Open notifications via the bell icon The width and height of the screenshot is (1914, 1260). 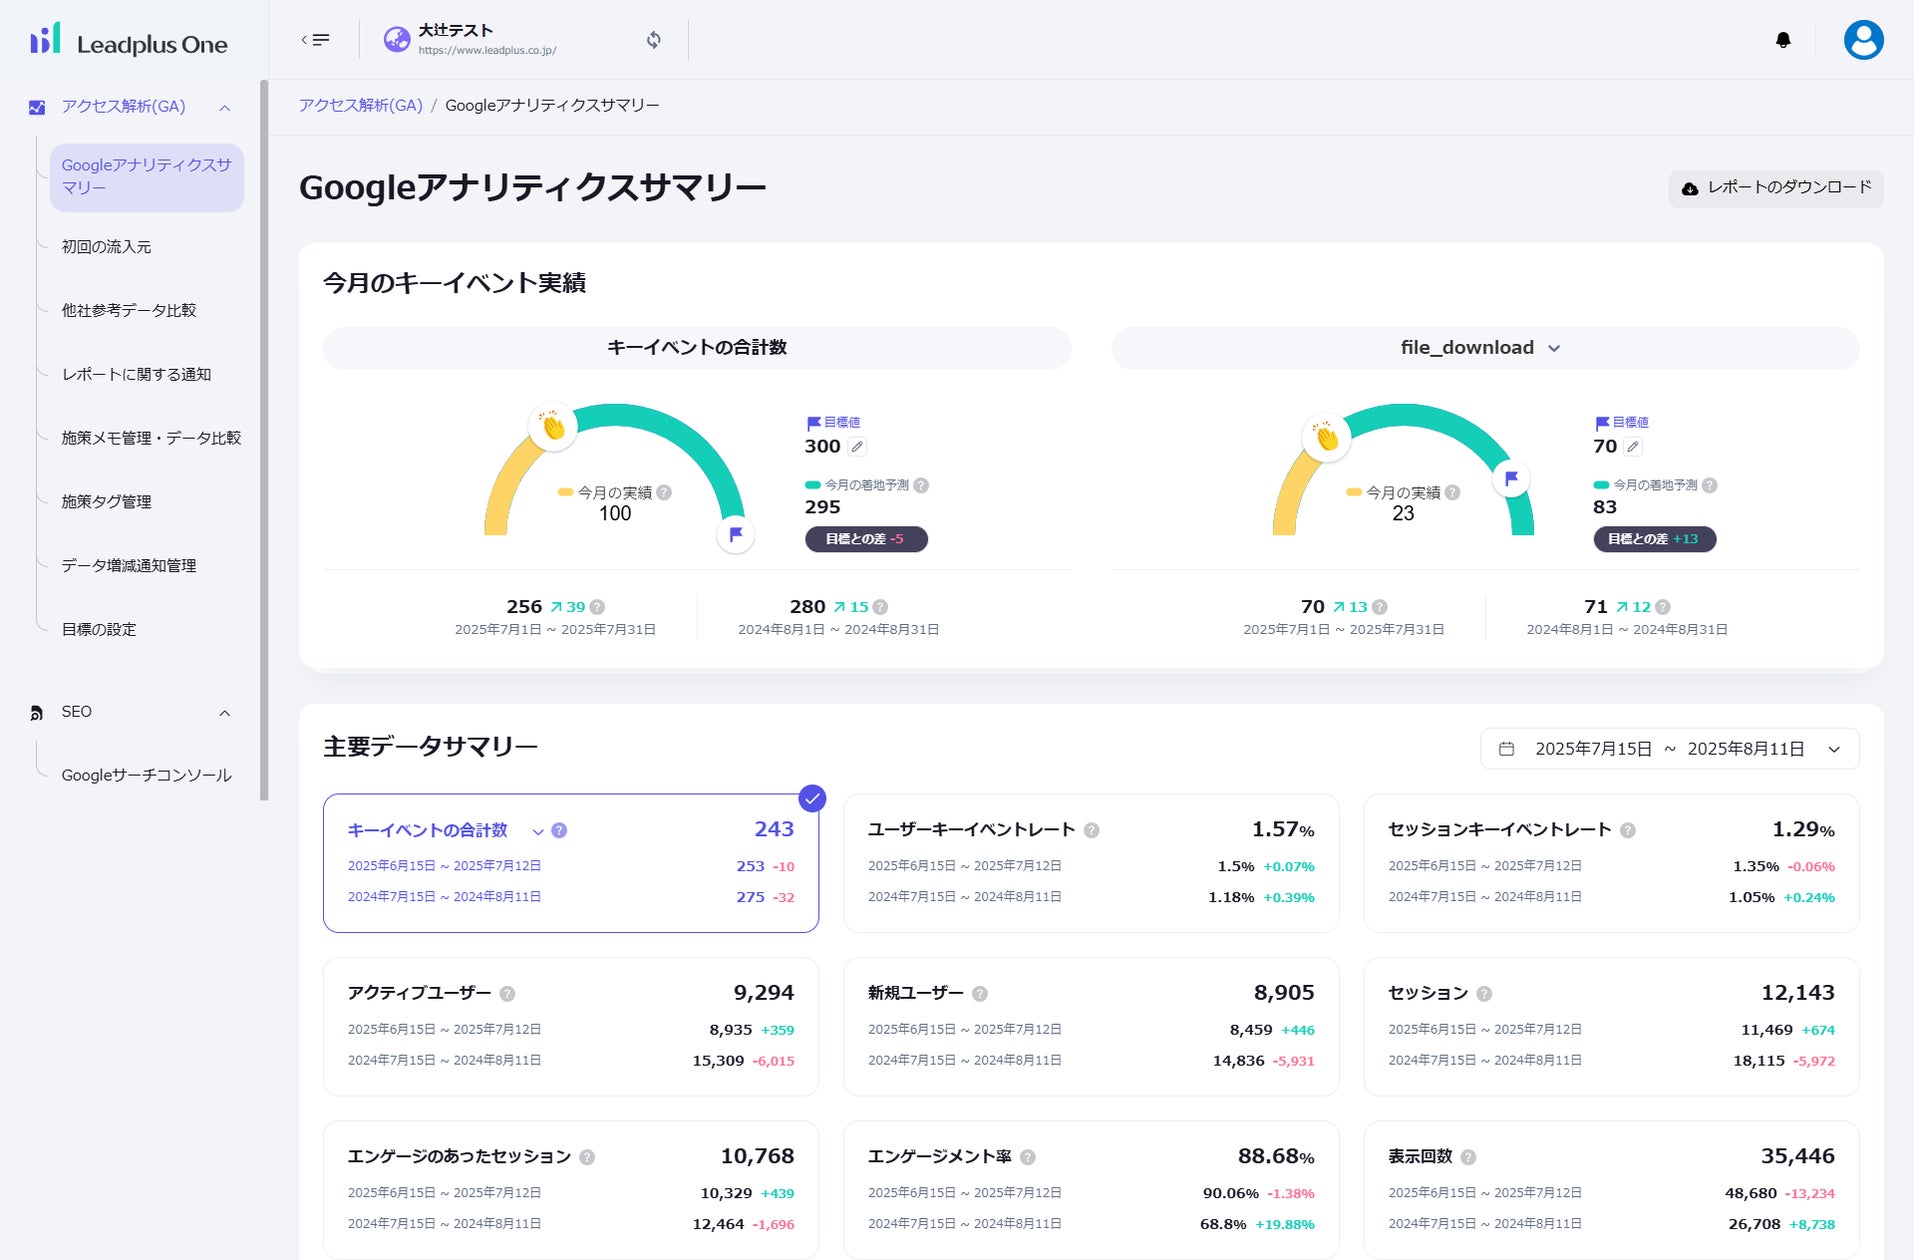point(1782,40)
